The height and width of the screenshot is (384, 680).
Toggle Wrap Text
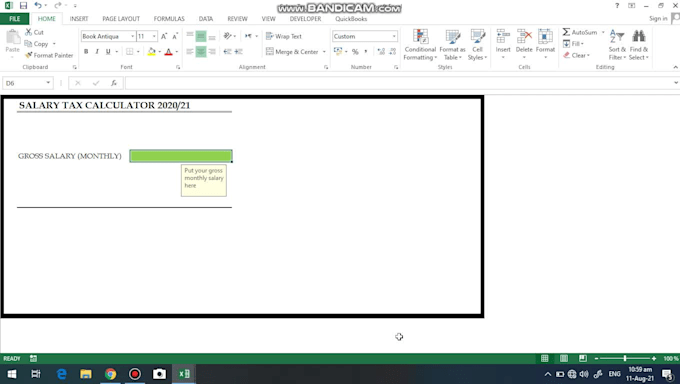tap(284, 36)
